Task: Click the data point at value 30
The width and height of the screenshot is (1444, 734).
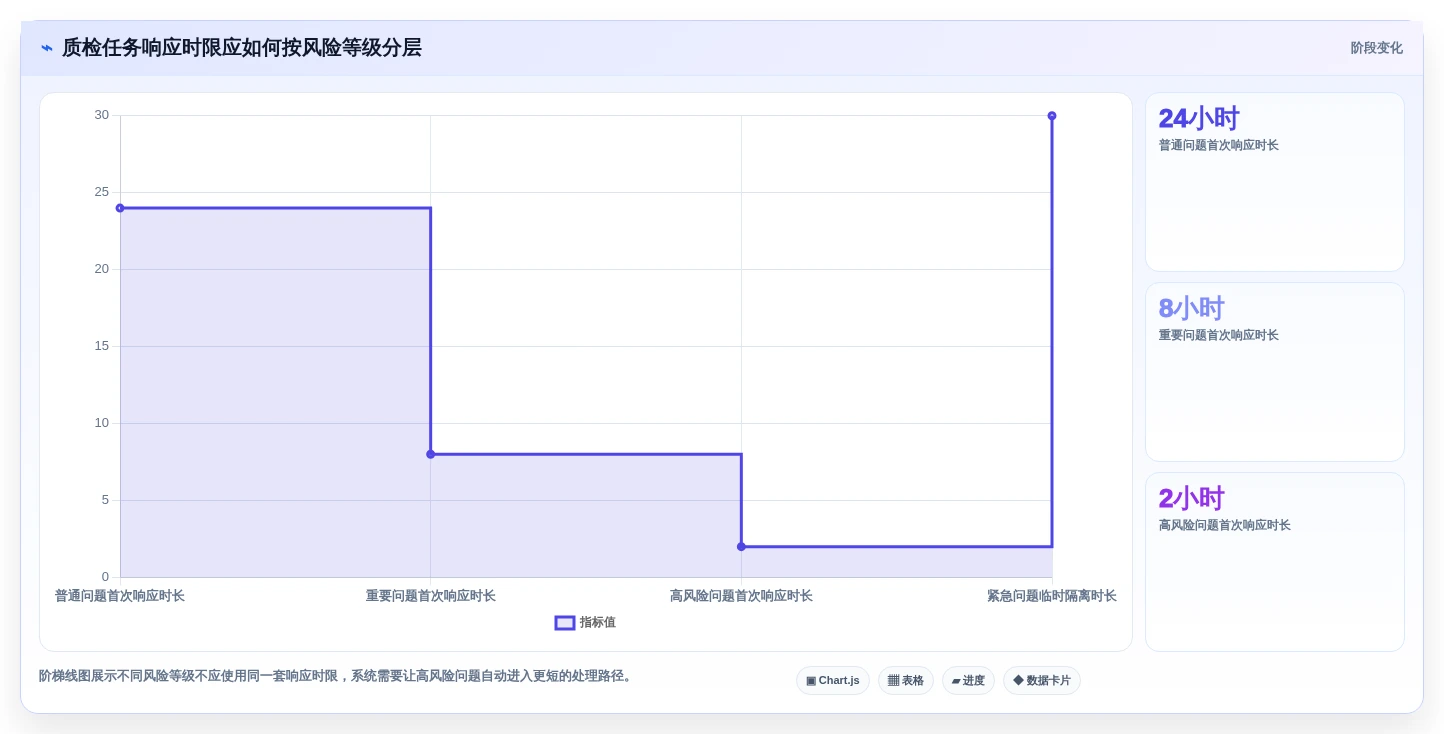Action: (1052, 116)
